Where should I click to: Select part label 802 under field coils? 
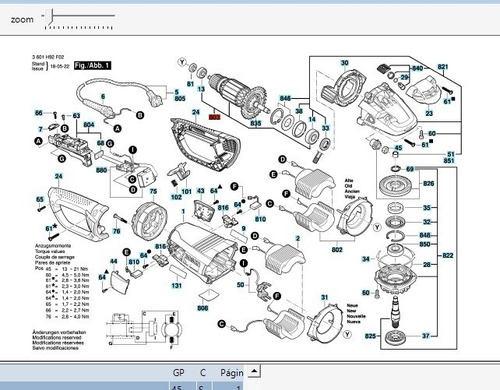click(x=337, y=250)
